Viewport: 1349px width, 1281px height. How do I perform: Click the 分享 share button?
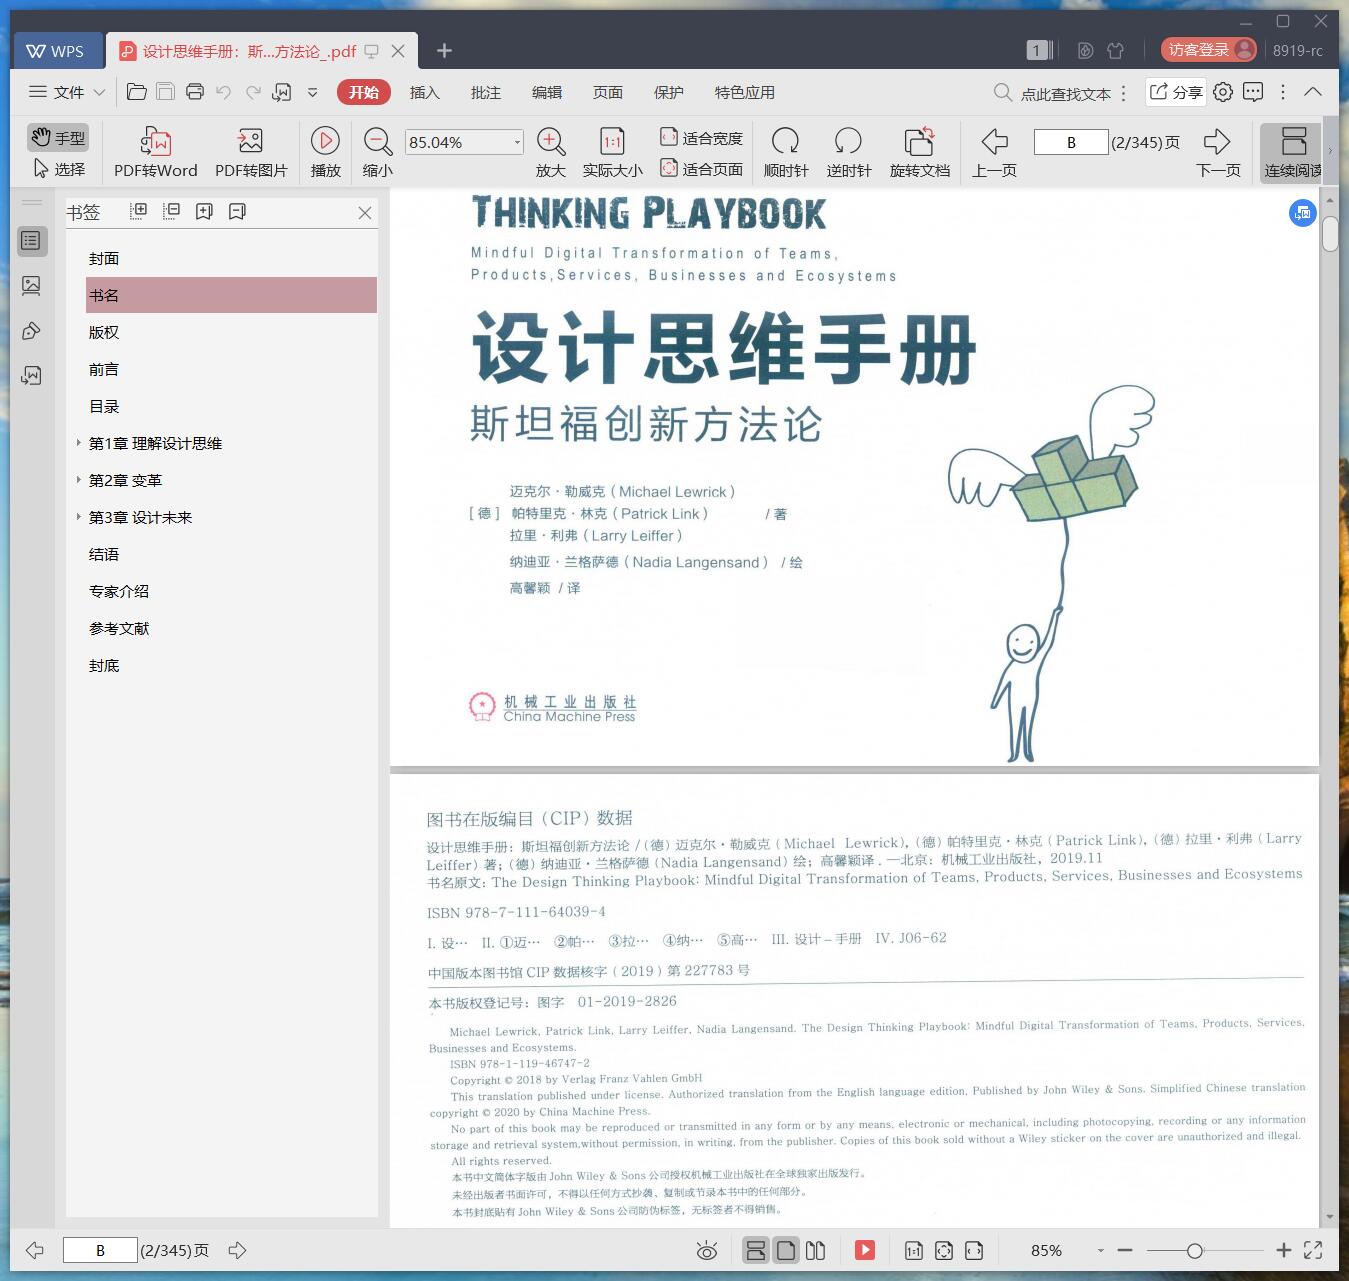(1176, 92)
